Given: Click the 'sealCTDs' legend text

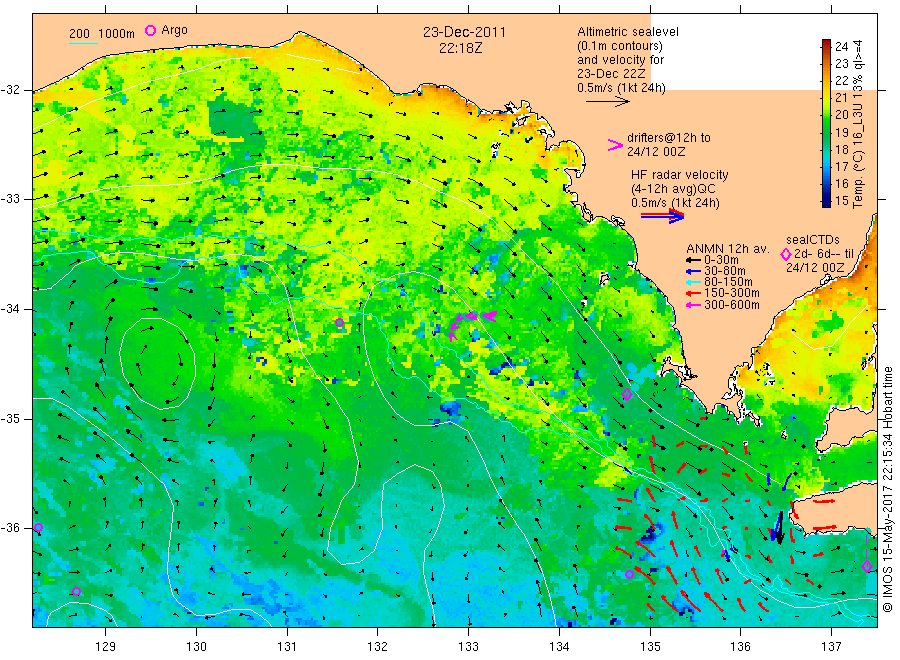Looking at the screenshot, I should click(813, 240).
